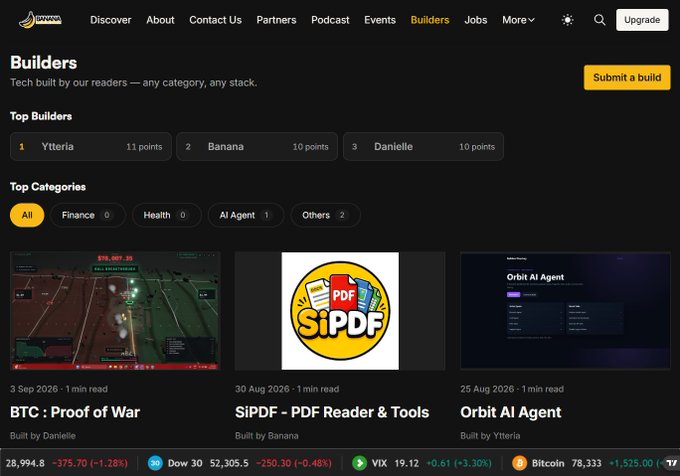
Task: Click Submit a build button
Action: point(627,78)
